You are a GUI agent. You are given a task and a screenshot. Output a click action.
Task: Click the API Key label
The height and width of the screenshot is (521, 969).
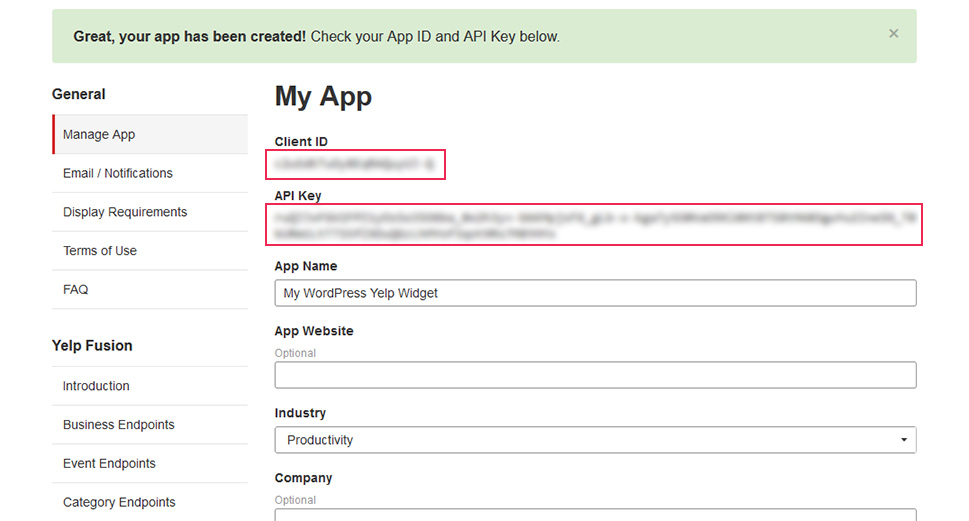298,195
